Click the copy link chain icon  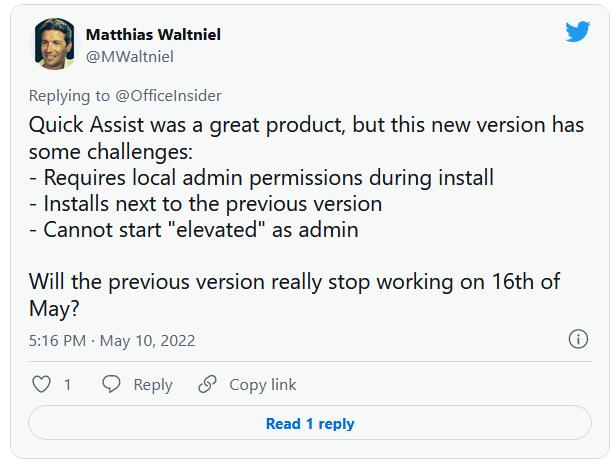(x=207, y=384)
